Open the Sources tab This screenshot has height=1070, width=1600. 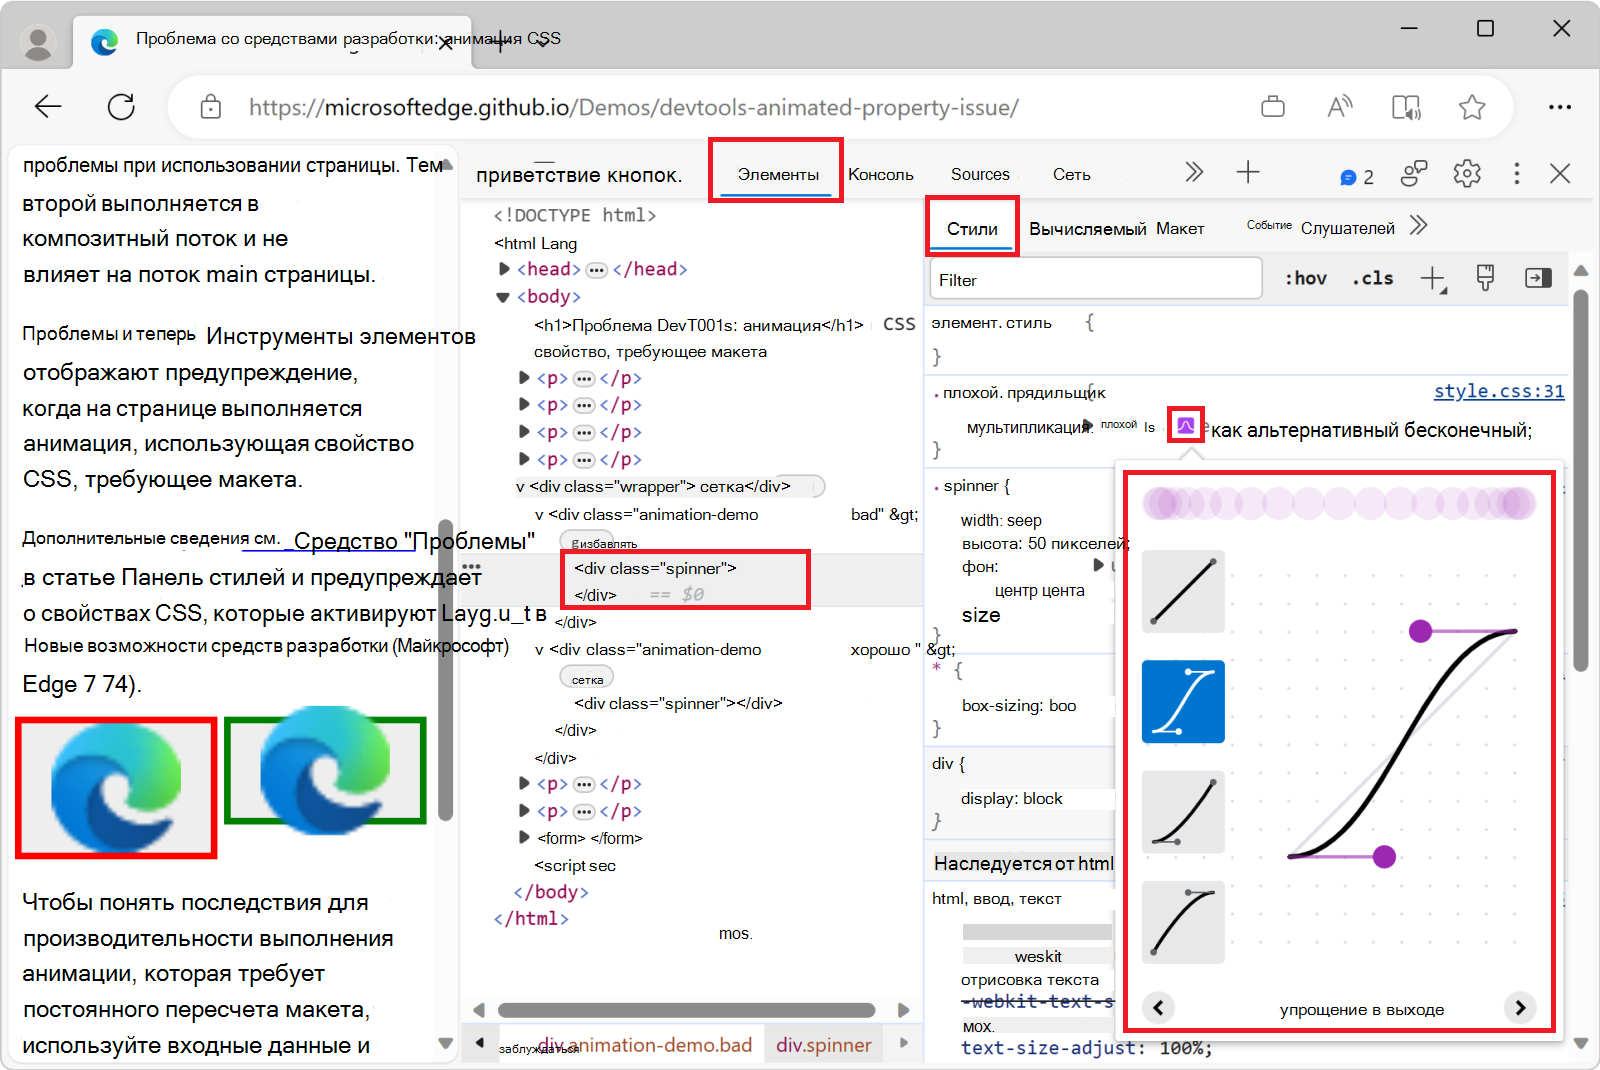[x=980, y=174]
